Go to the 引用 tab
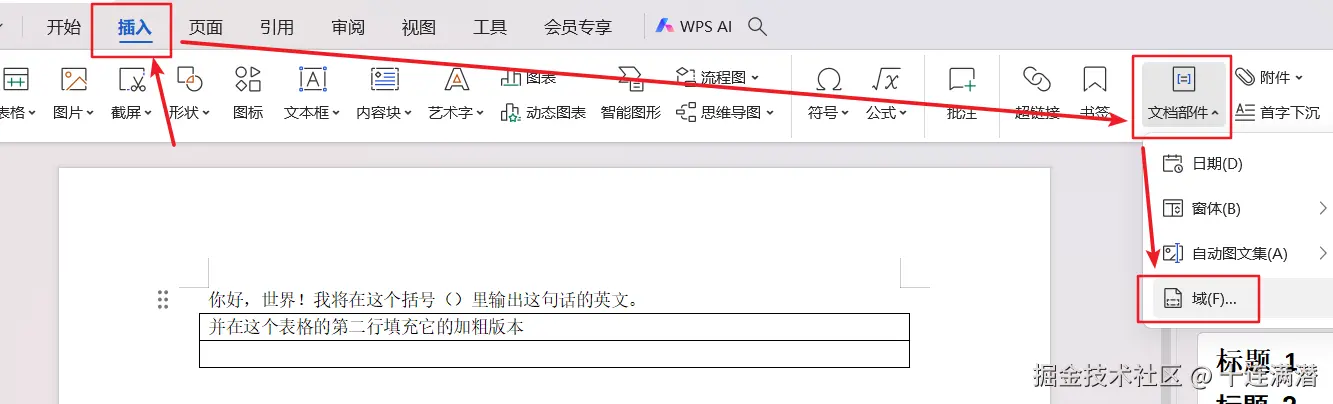Image resolution: width=1333 pixels, height=404 pixels. point(276,28)
